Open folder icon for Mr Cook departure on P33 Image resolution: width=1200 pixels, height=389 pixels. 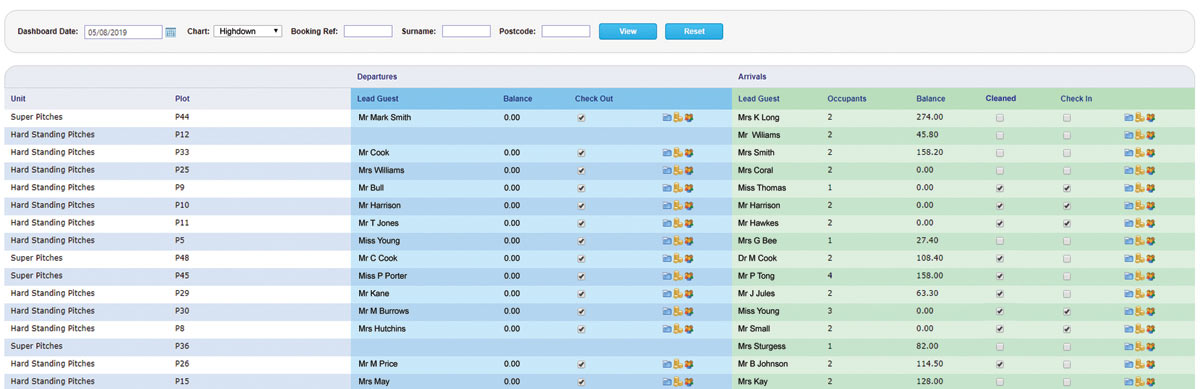[667, 153]
